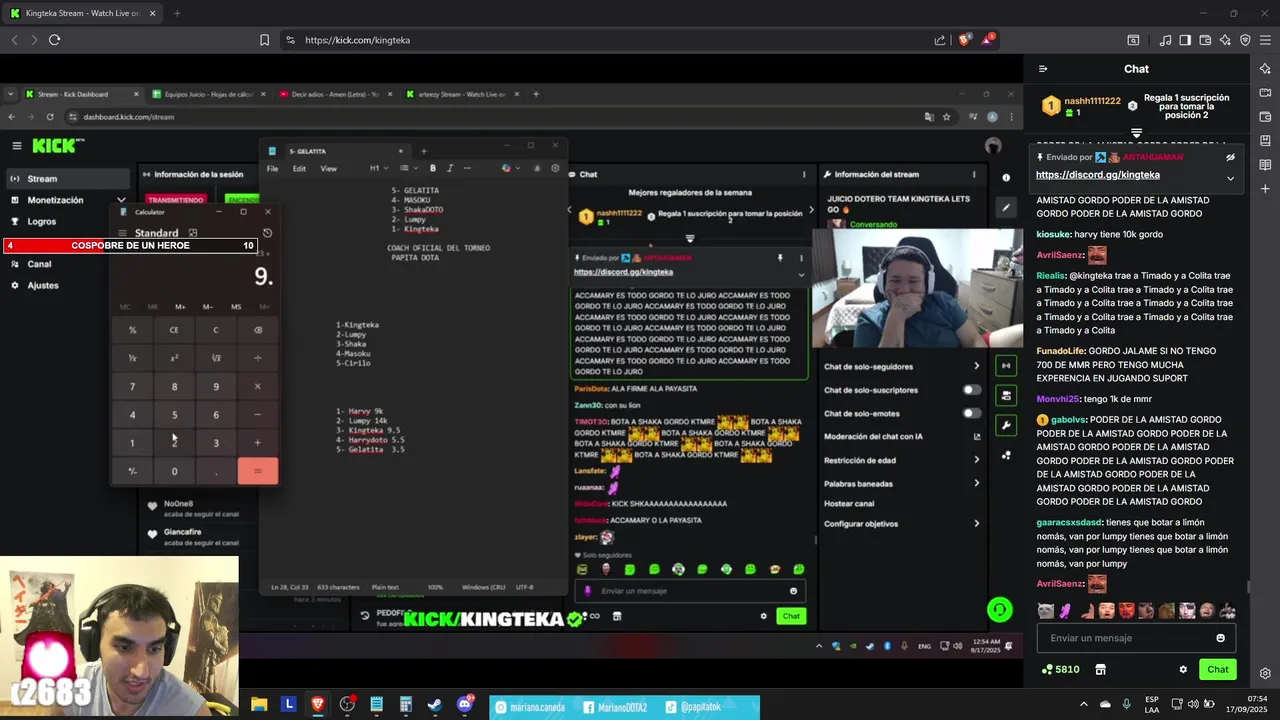Screen dimensions: 1280x720
Task: Click the wrench icon in dashboard side rail
Action: (x=1006, y=425)
